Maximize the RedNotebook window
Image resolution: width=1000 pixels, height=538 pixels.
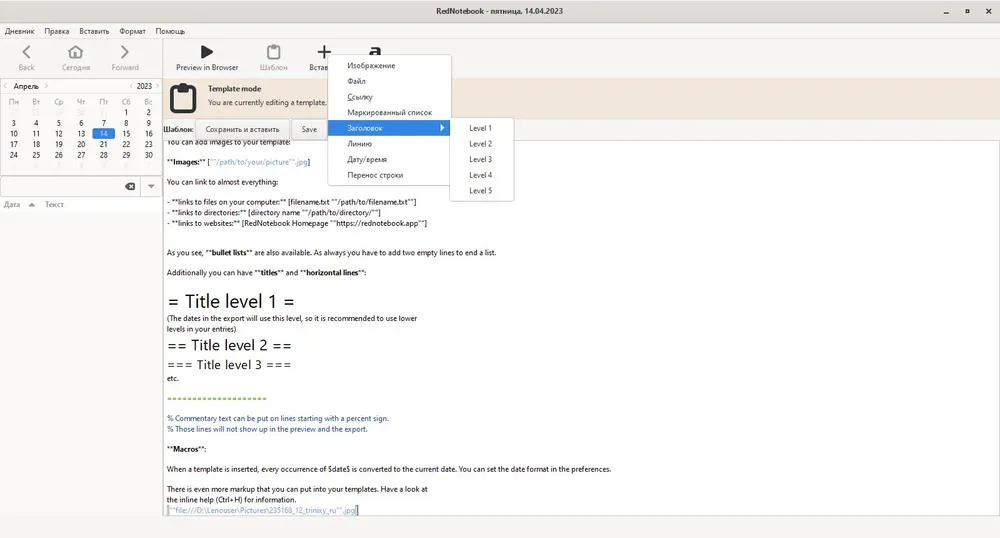coord(967,11)
